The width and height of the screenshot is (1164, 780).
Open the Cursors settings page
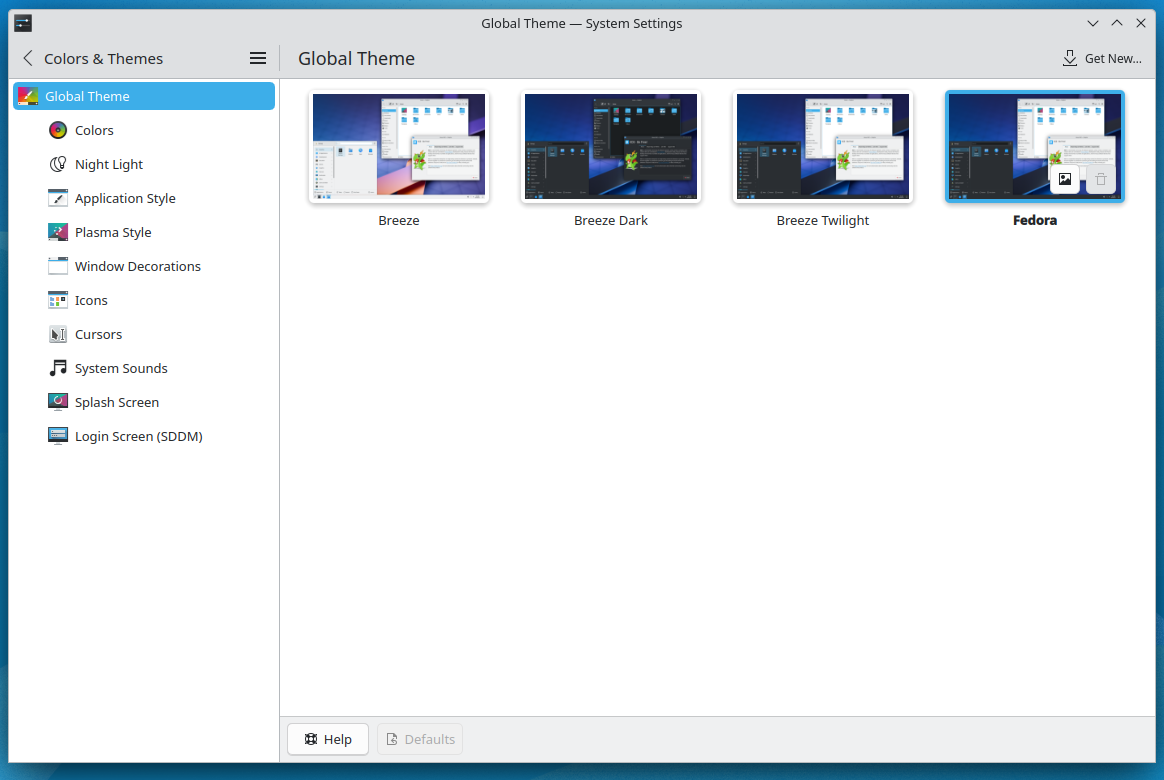(x=144, y=335)
